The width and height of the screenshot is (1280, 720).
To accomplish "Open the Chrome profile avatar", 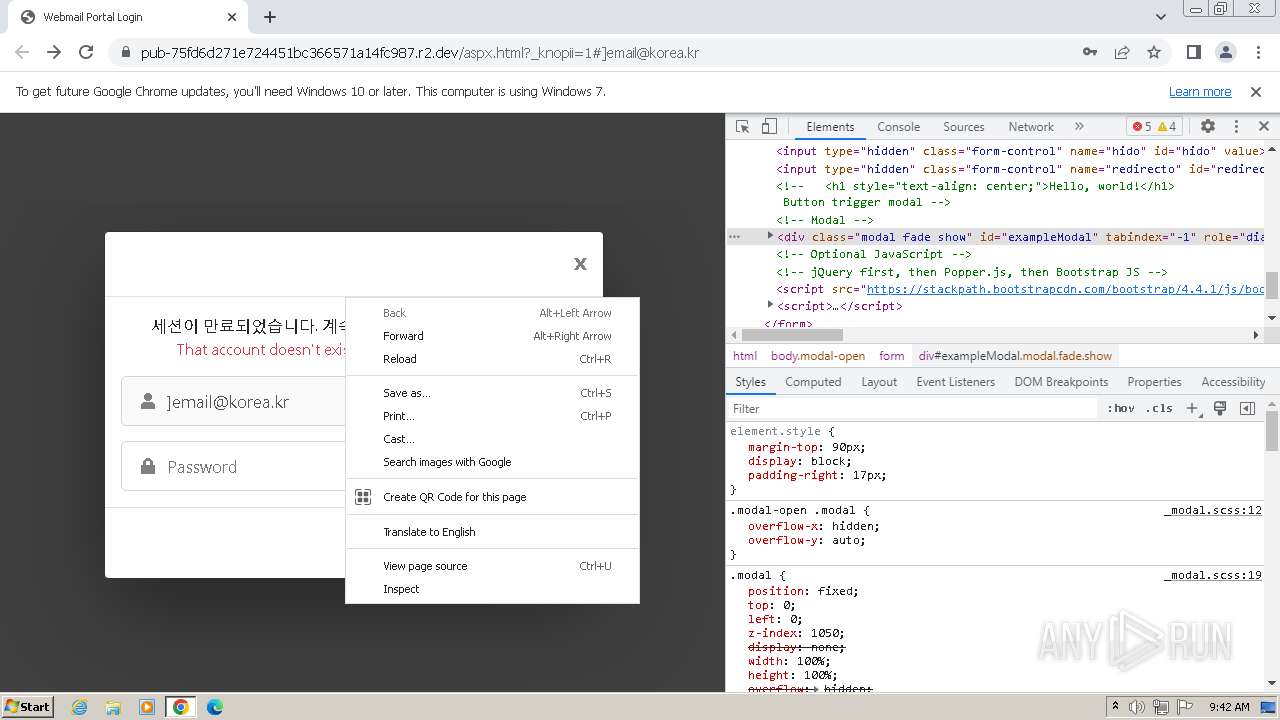I will click(1225, 52).
